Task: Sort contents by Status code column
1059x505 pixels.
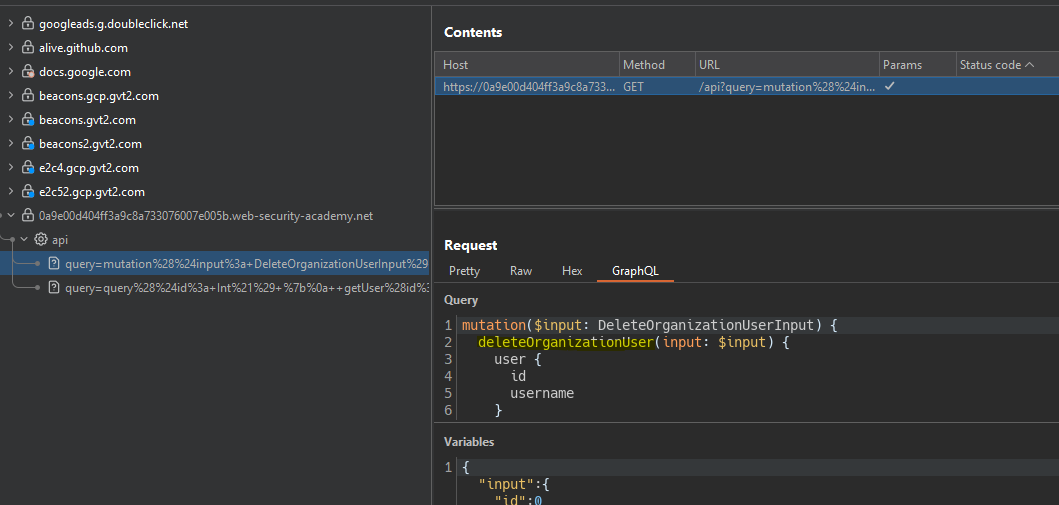Action: click(x=990, y=65)
